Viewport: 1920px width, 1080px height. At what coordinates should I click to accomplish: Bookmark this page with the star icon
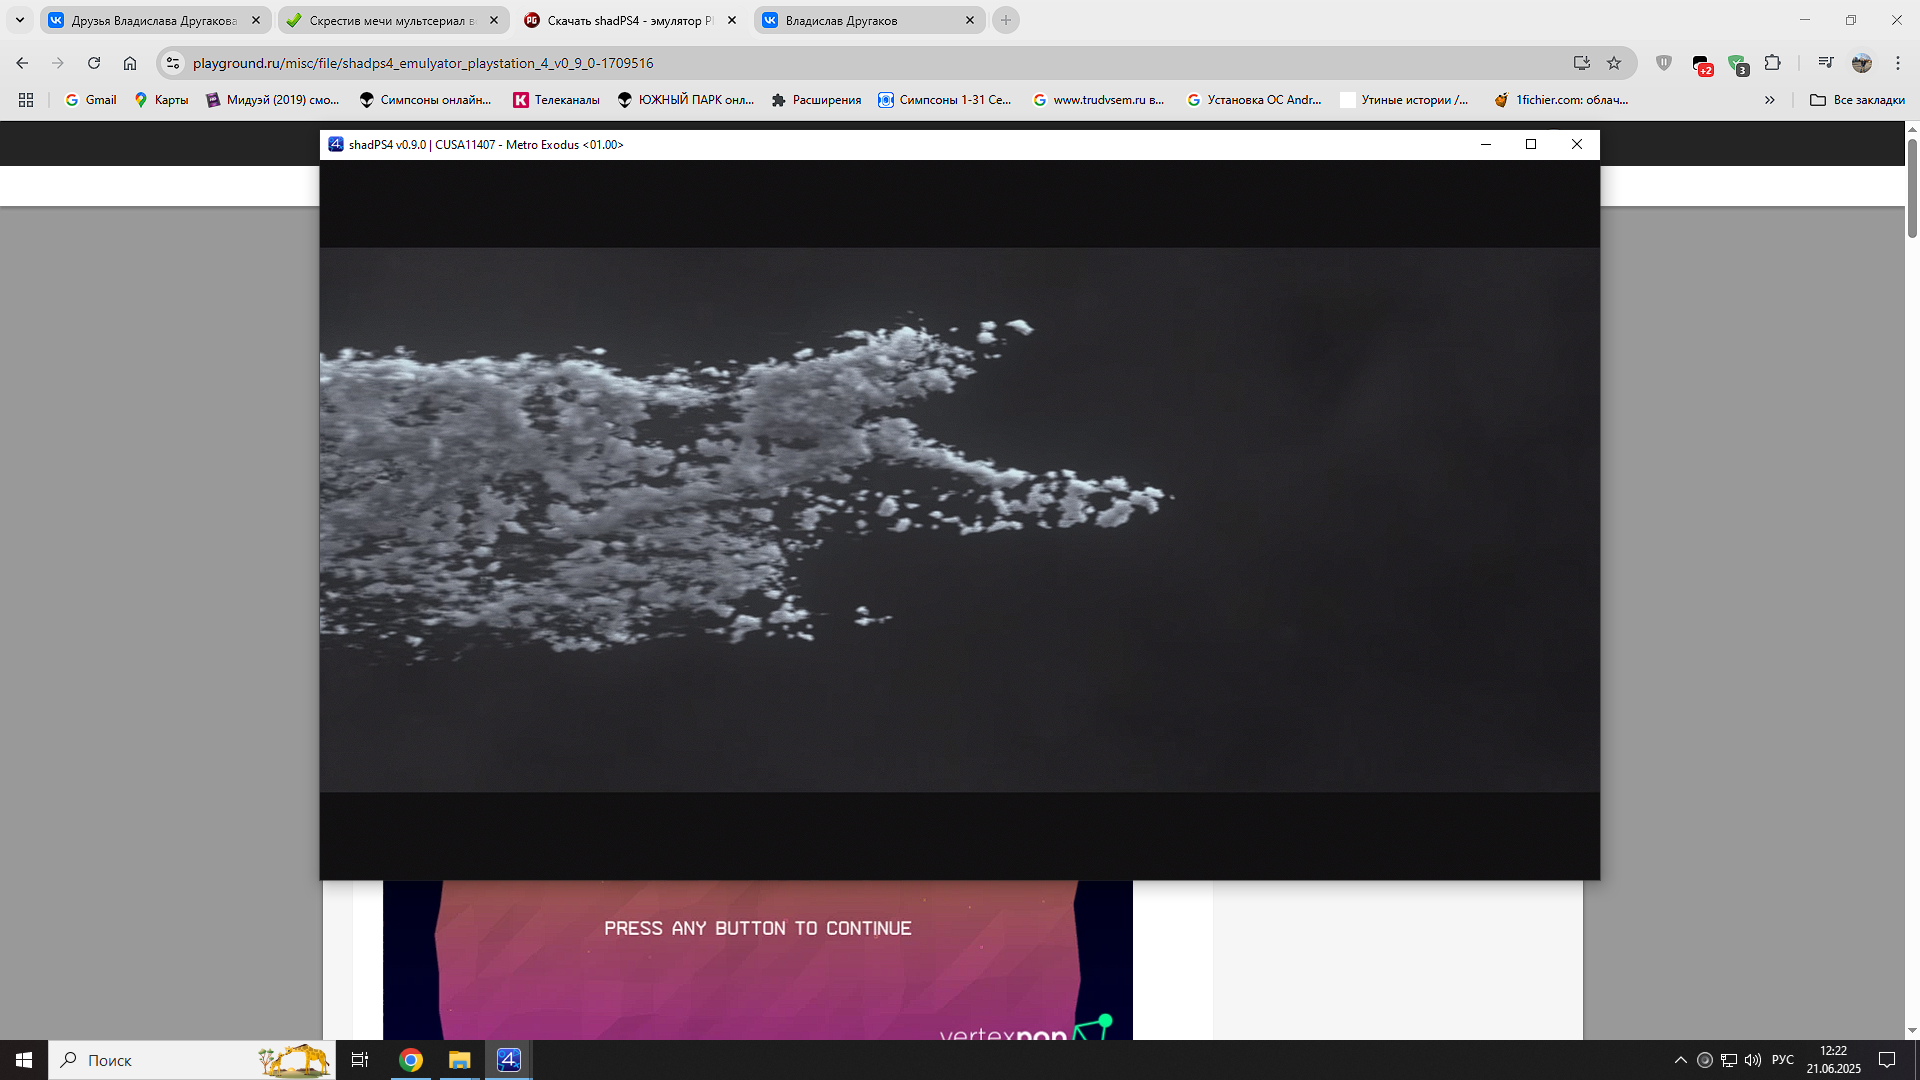1614,63
